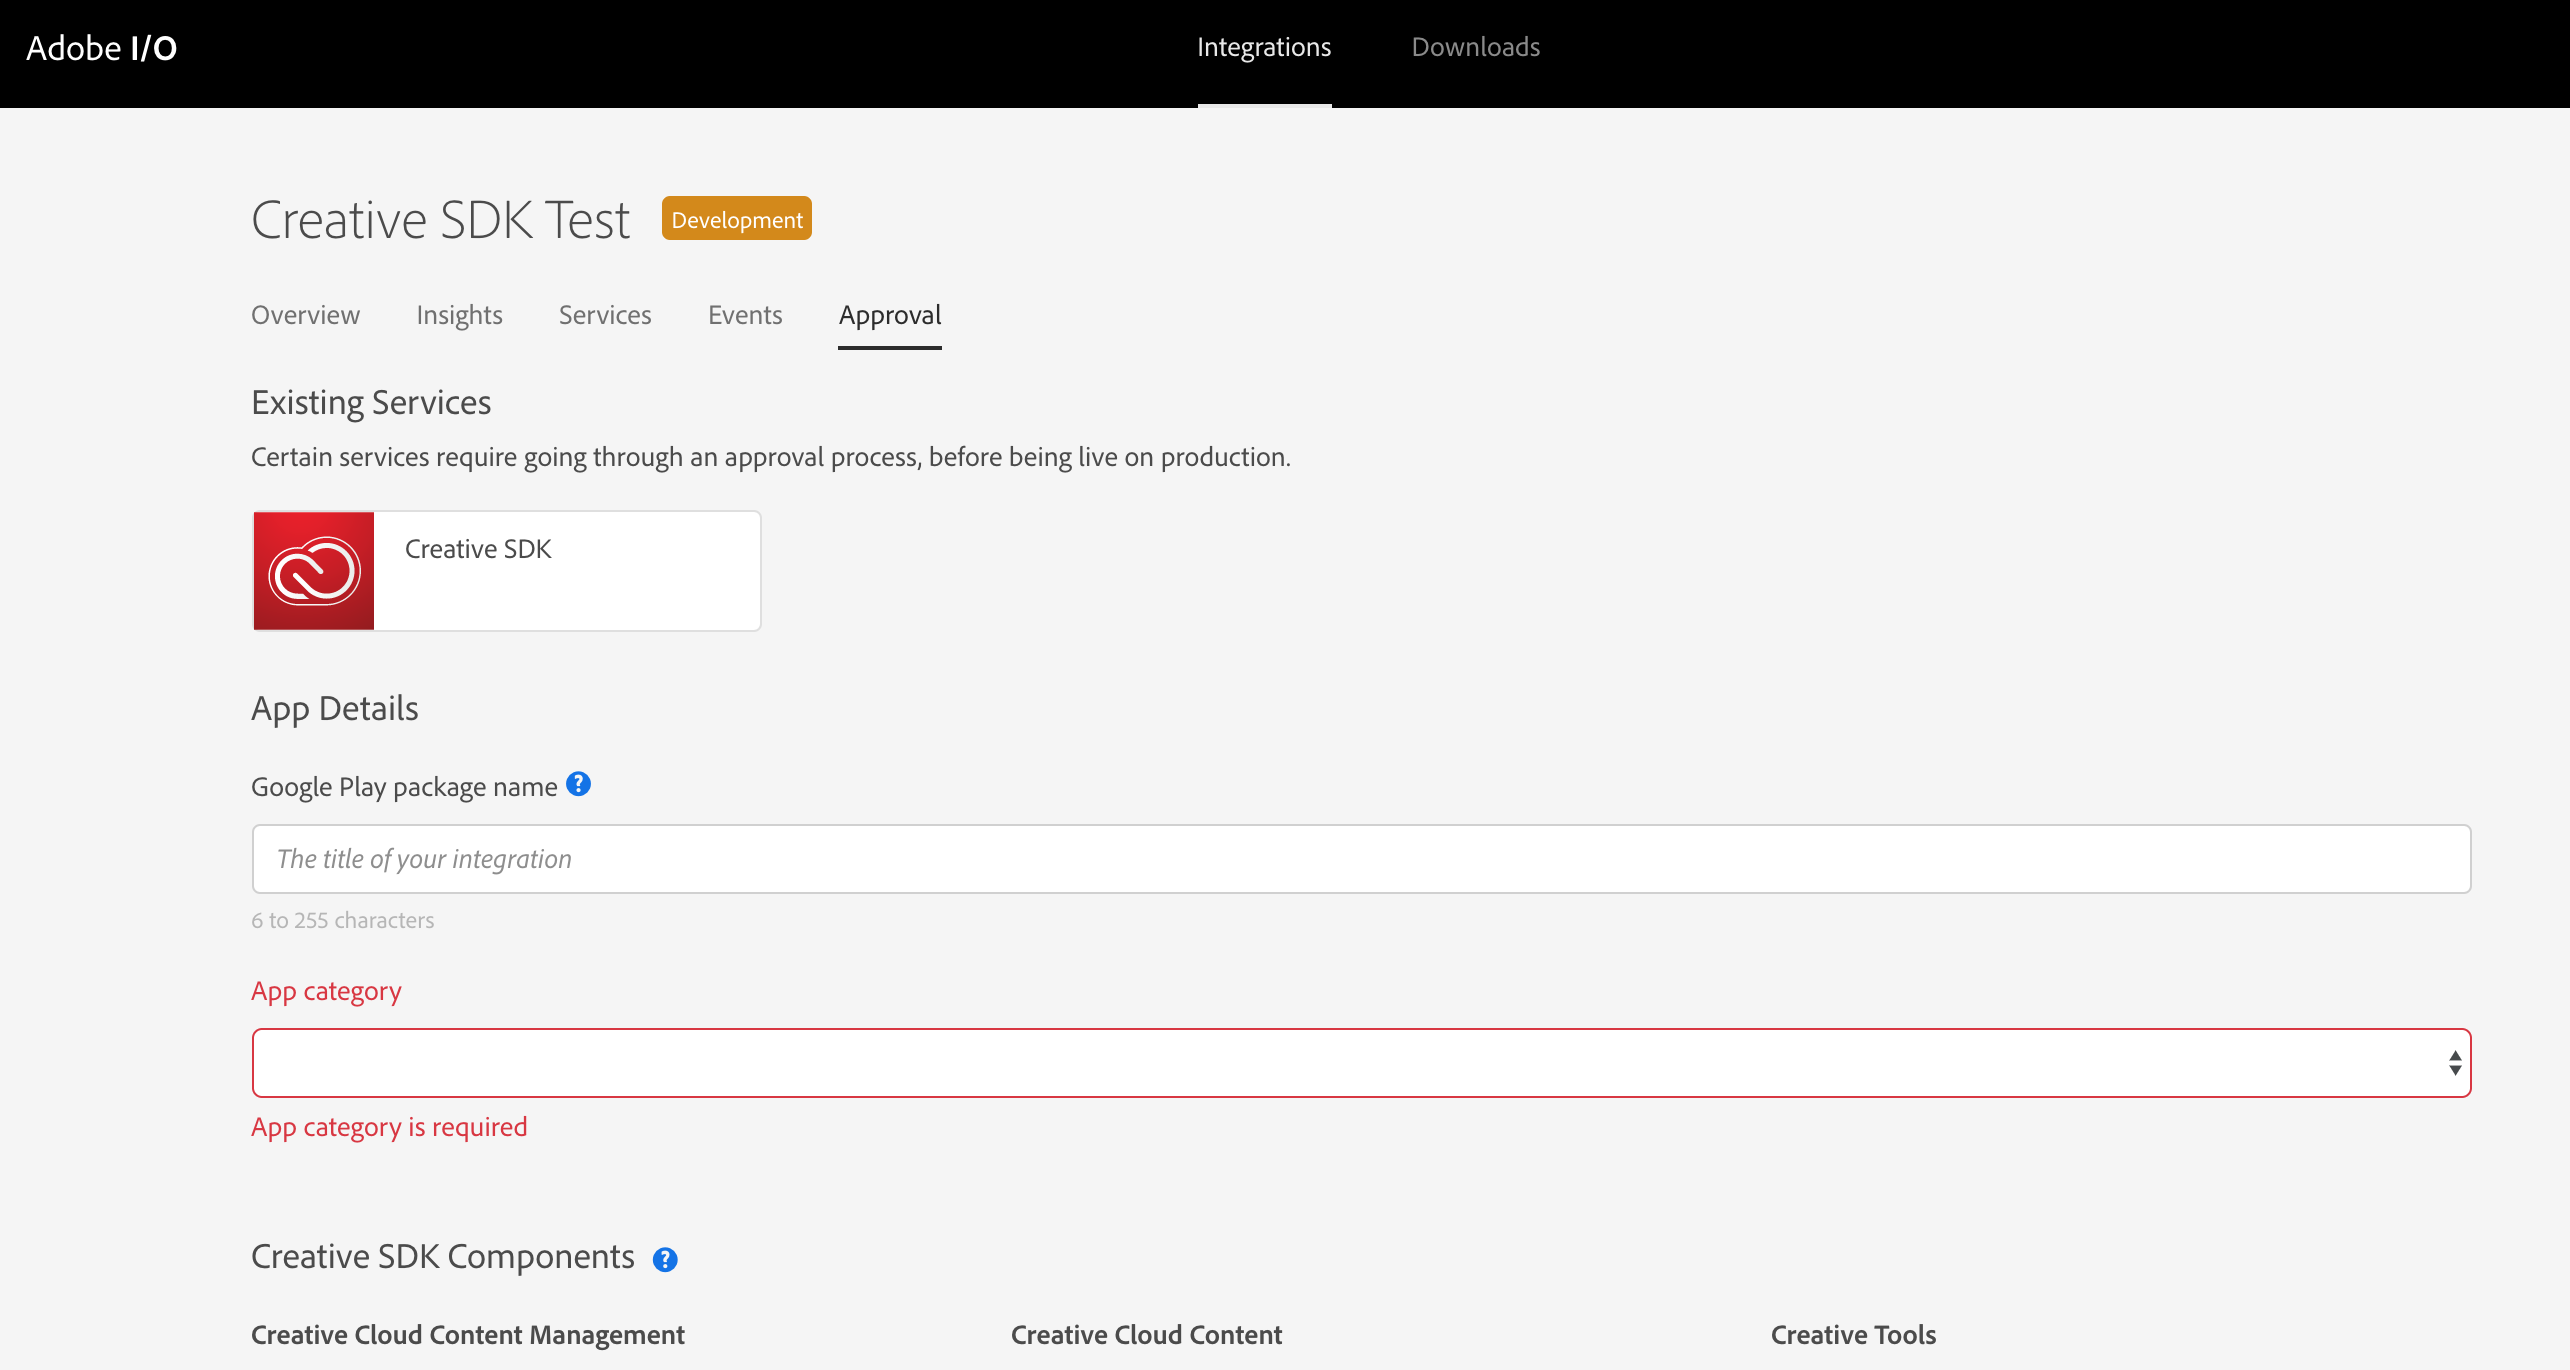Click the Adobe I/O logo
This screenshot has width=2570, height=1370.
click(x=101, y=48)
